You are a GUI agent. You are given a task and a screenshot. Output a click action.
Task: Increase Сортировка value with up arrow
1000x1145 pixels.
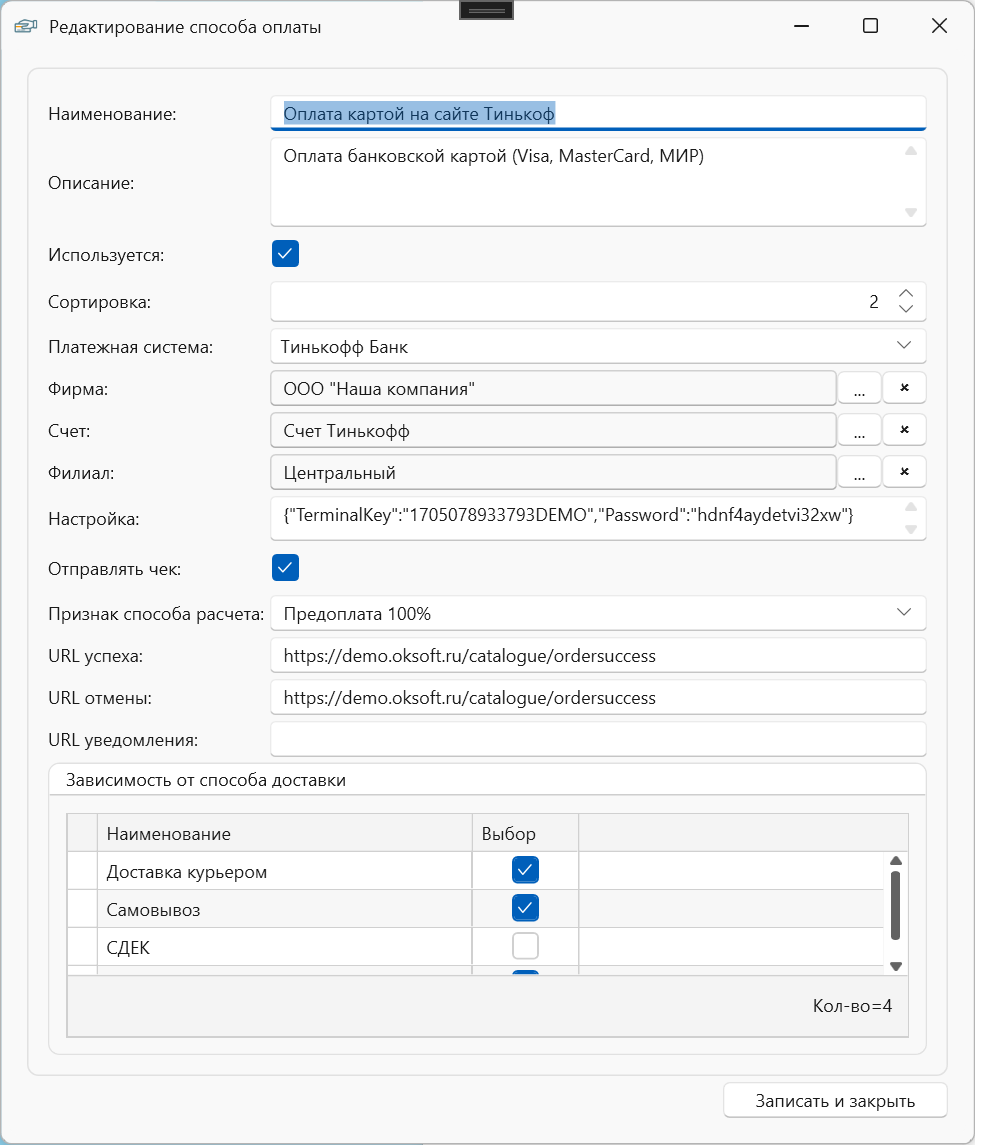906,293
